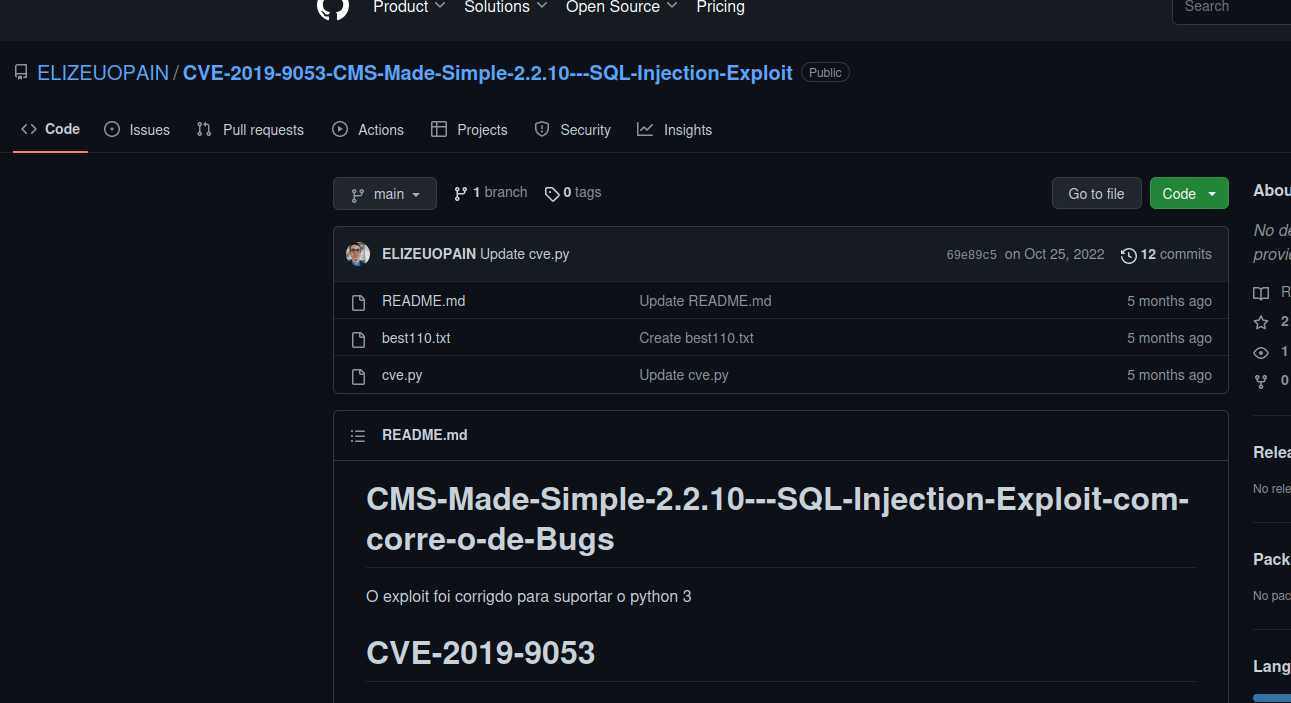Open ELIZEUOPAIN's avatar in commit row

click(358, 254)
